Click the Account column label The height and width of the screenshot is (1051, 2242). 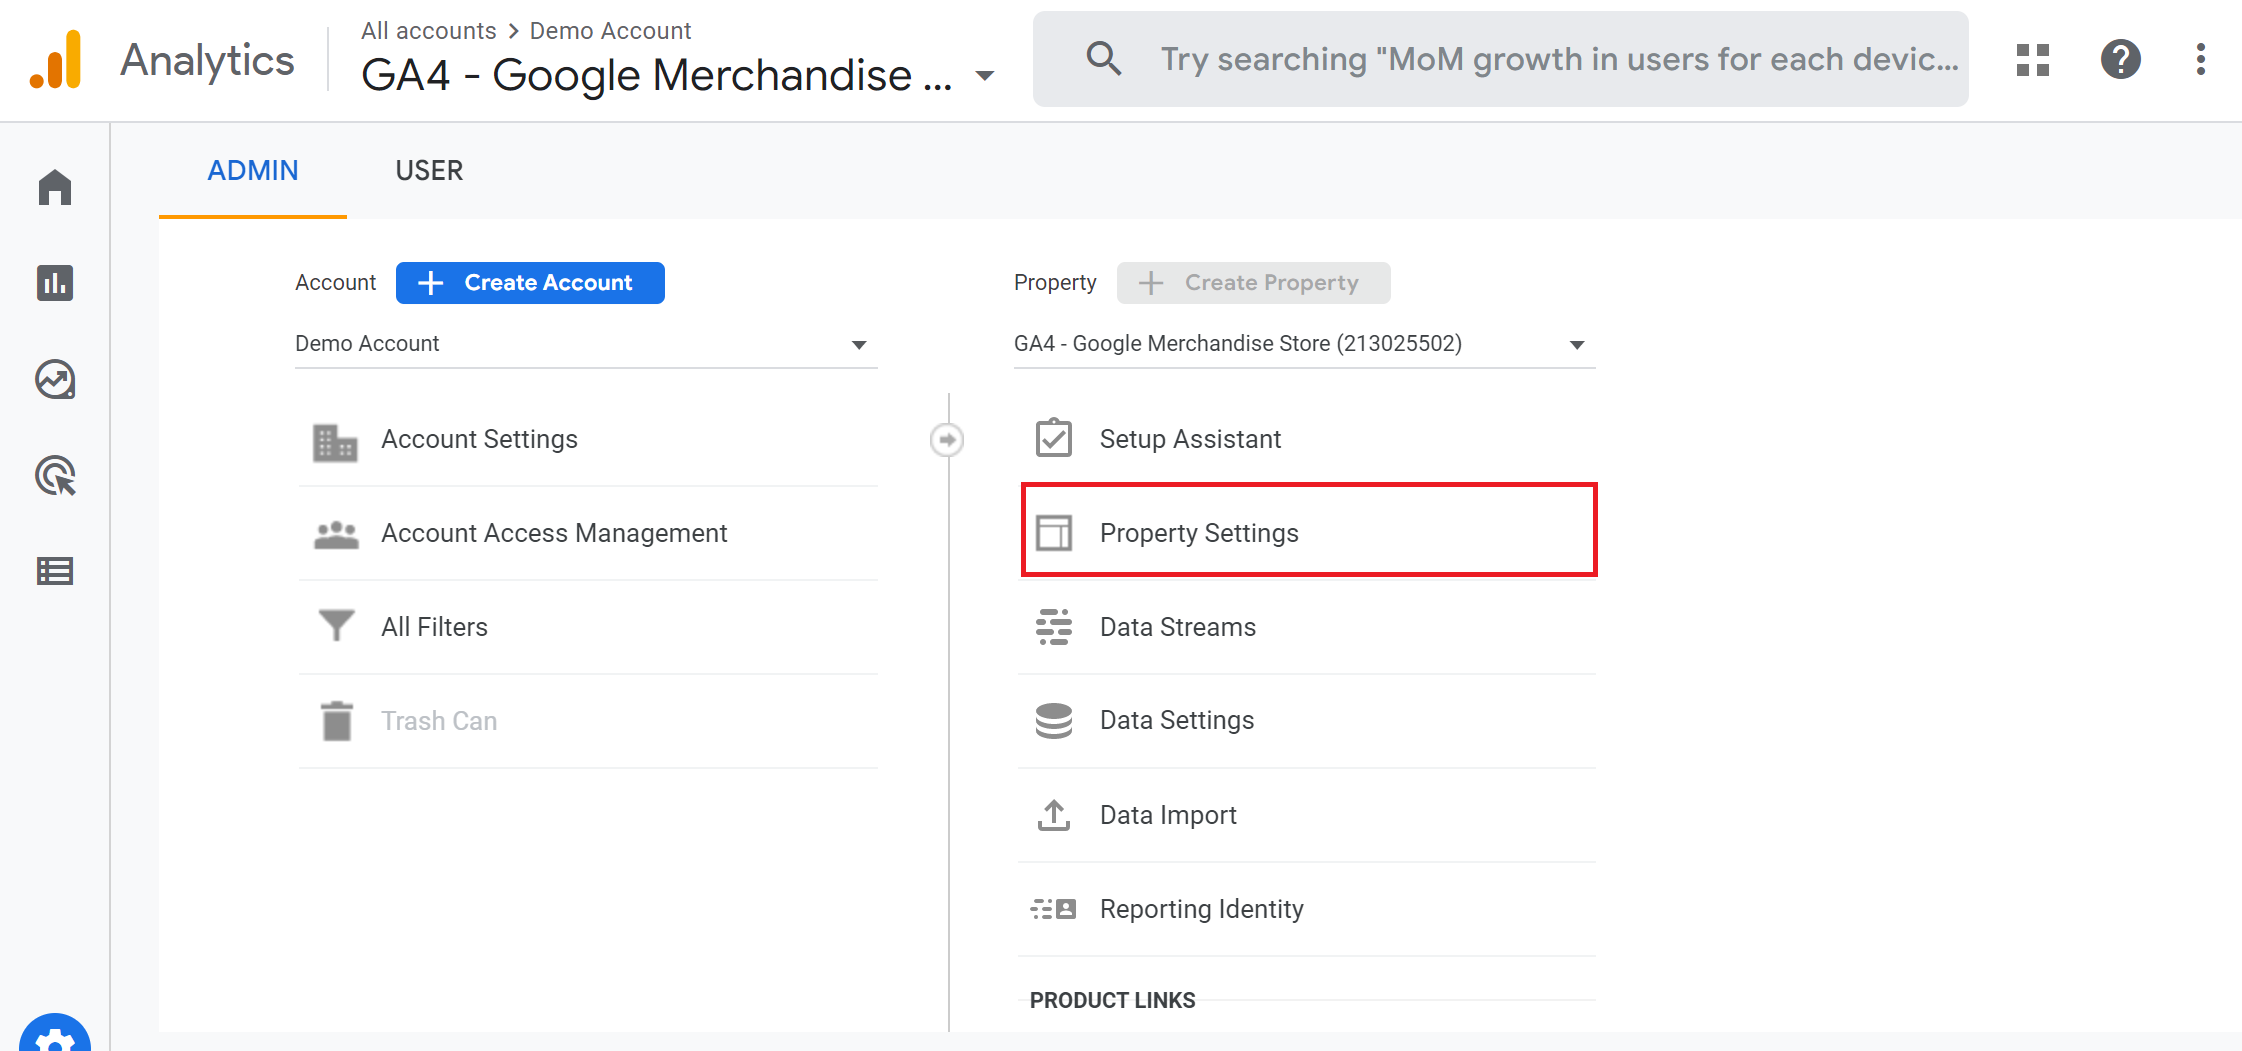336,283
